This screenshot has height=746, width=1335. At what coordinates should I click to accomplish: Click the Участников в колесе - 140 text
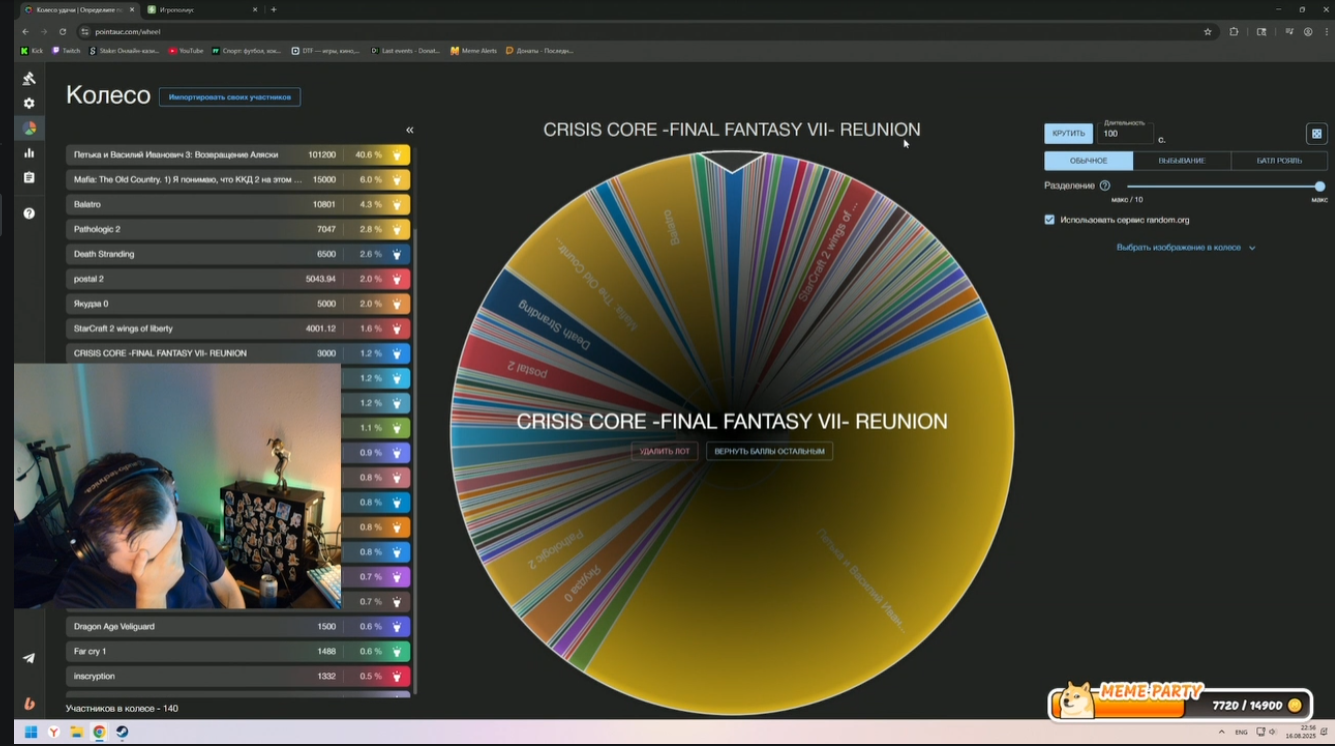click(x=122, y=708)
